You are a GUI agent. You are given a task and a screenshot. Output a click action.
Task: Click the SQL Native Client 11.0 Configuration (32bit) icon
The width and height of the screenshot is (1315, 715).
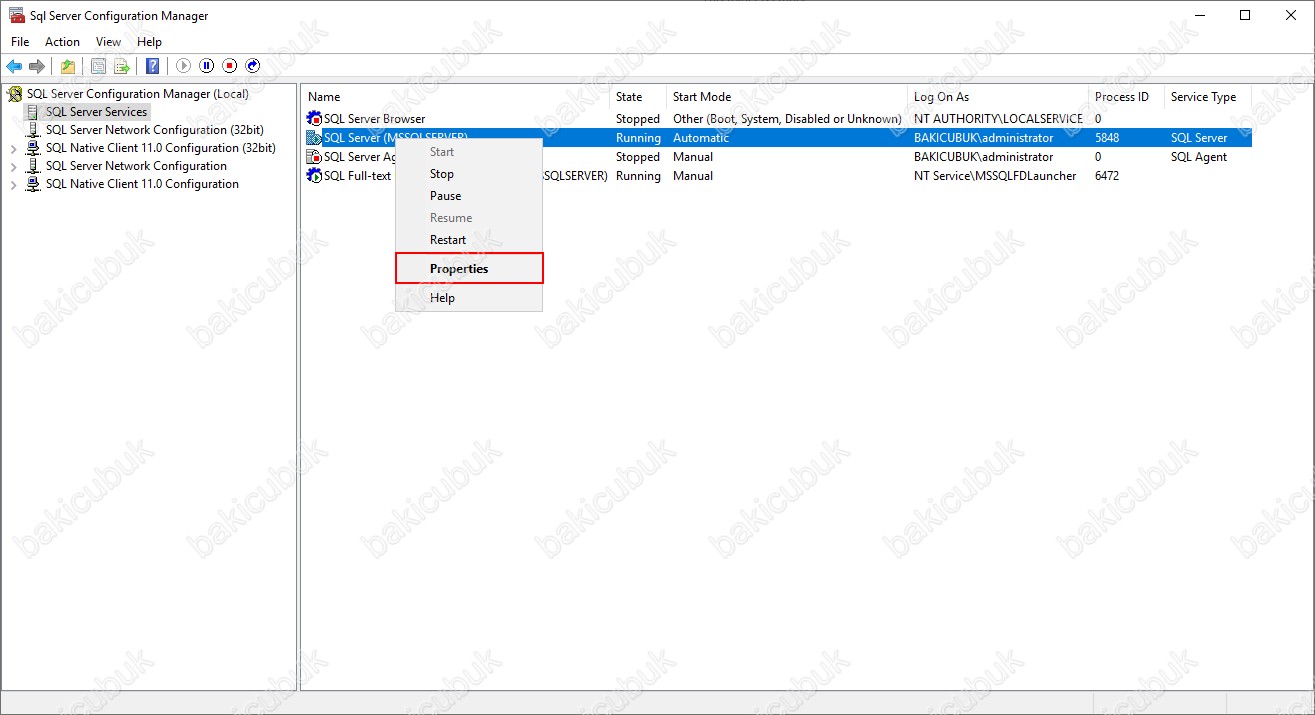point(33,148)
